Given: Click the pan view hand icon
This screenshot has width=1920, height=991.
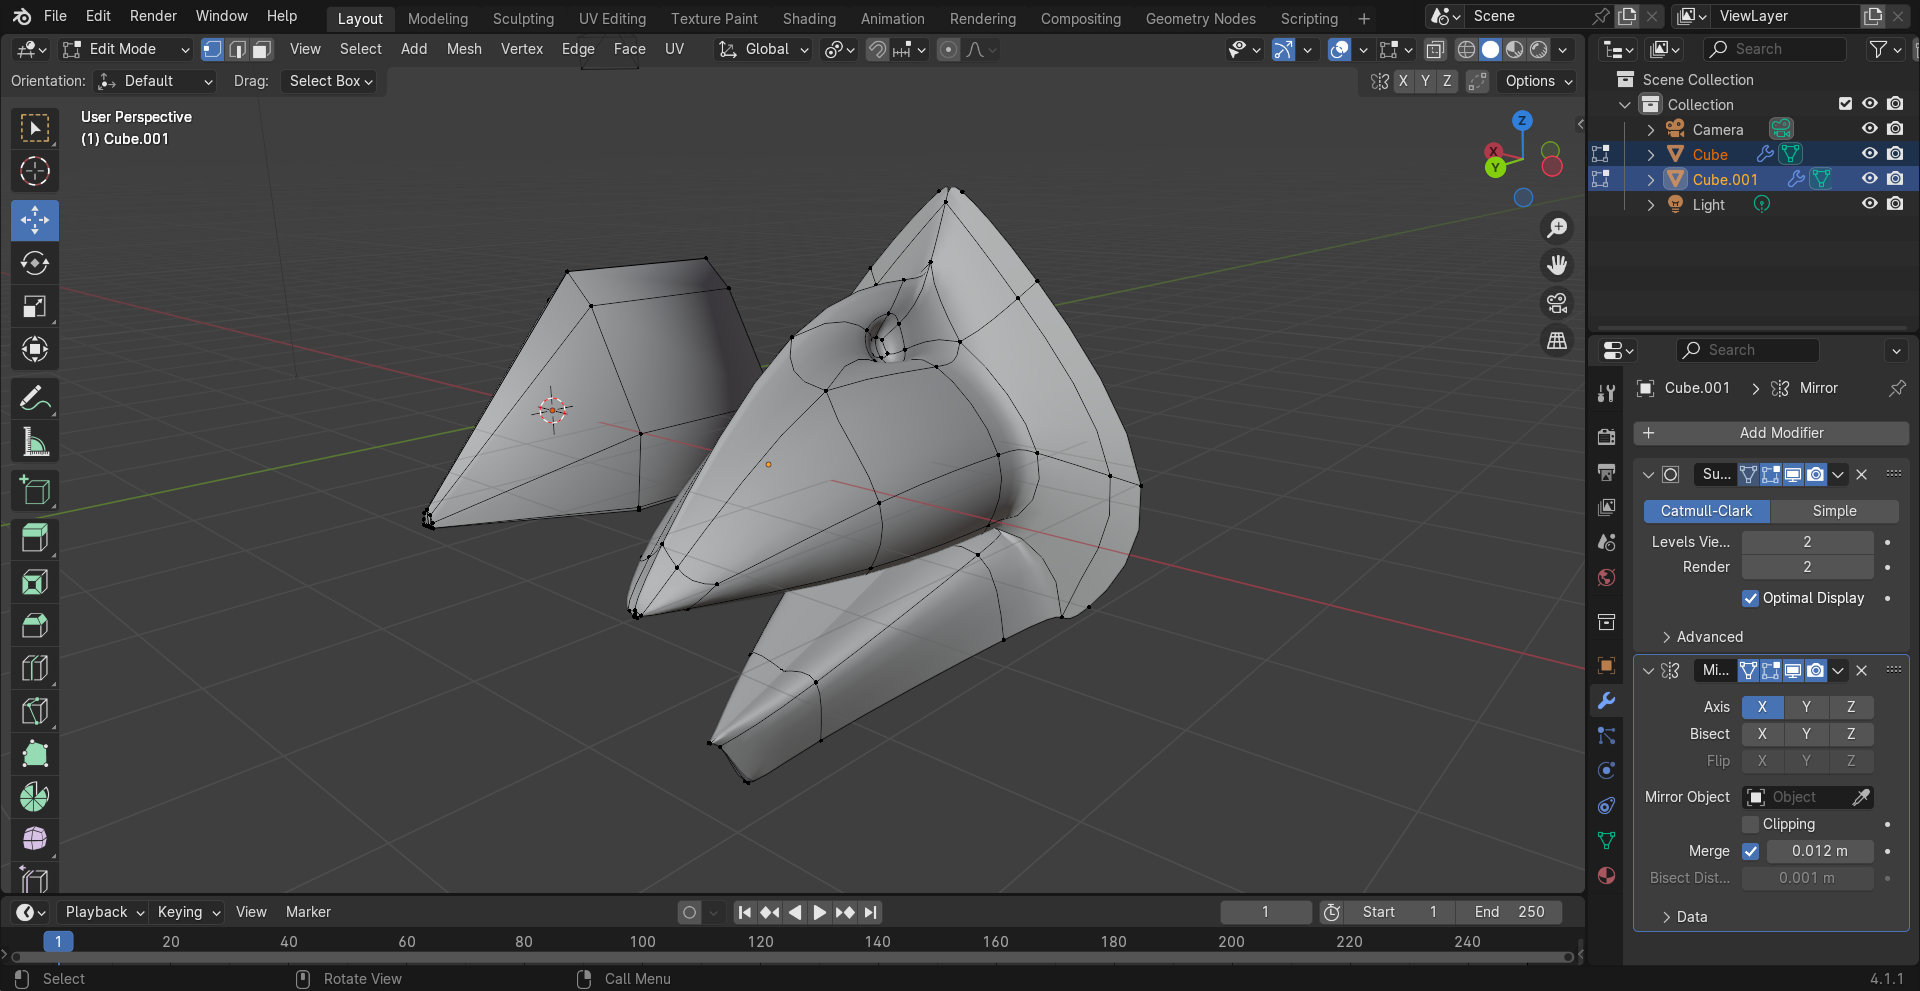Looking at the screenshot, I should coord(1557,265).
